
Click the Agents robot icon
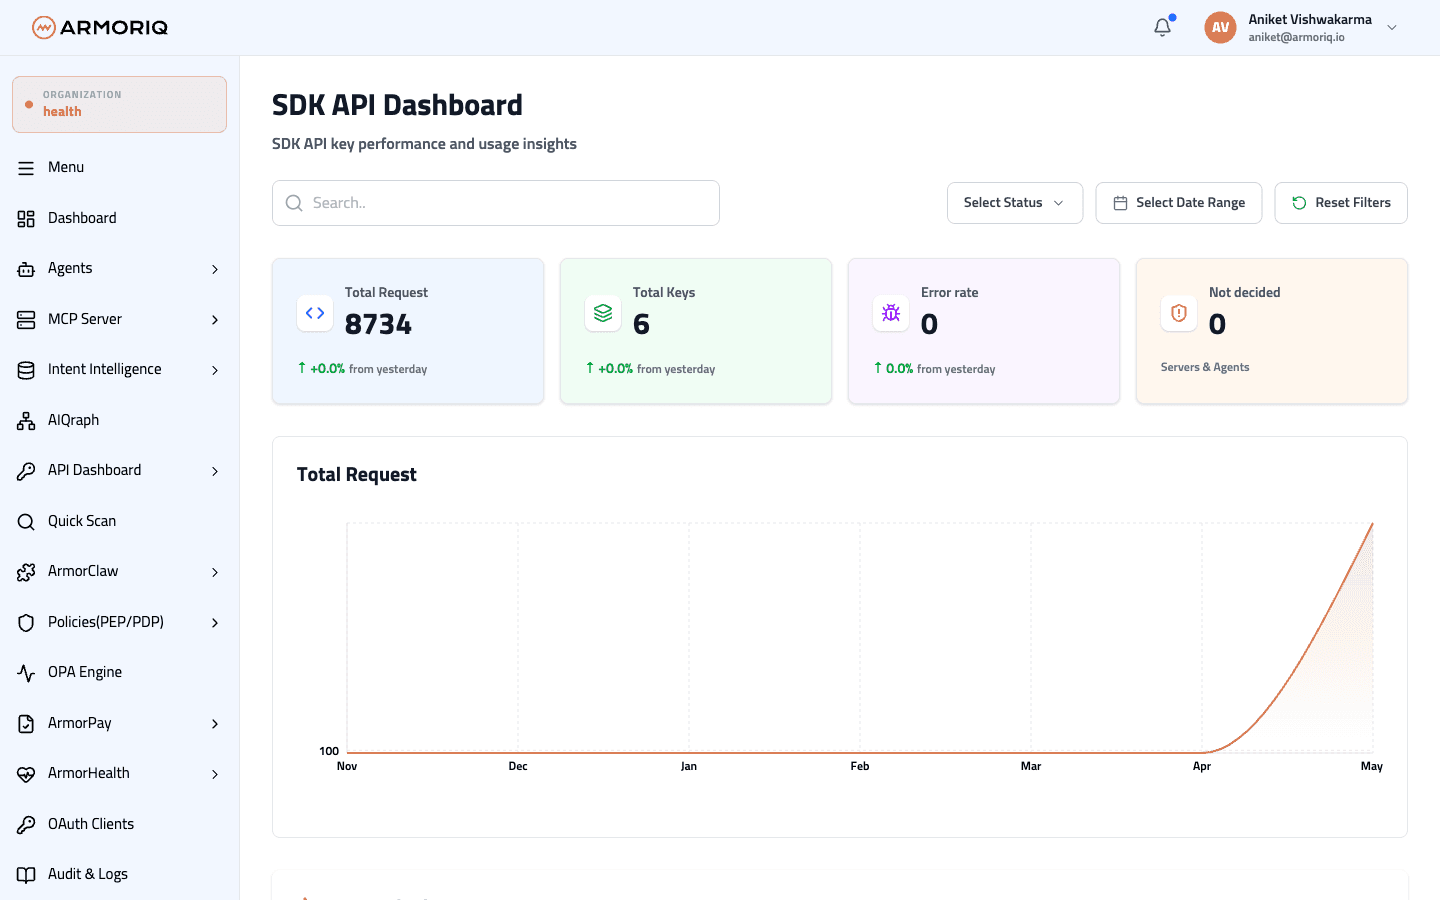[26, 269]
